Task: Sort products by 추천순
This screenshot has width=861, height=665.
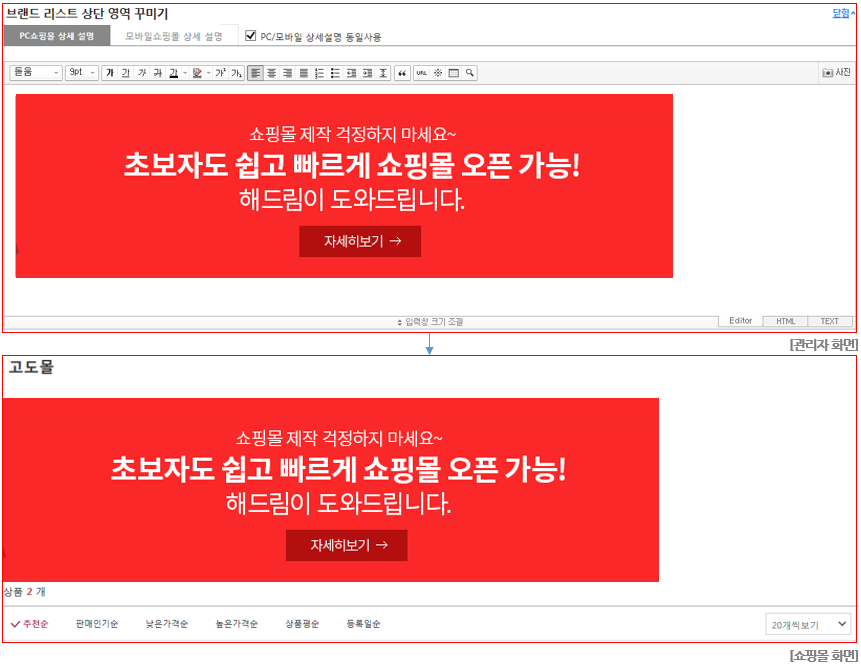Action: click(x=30, y=624)
